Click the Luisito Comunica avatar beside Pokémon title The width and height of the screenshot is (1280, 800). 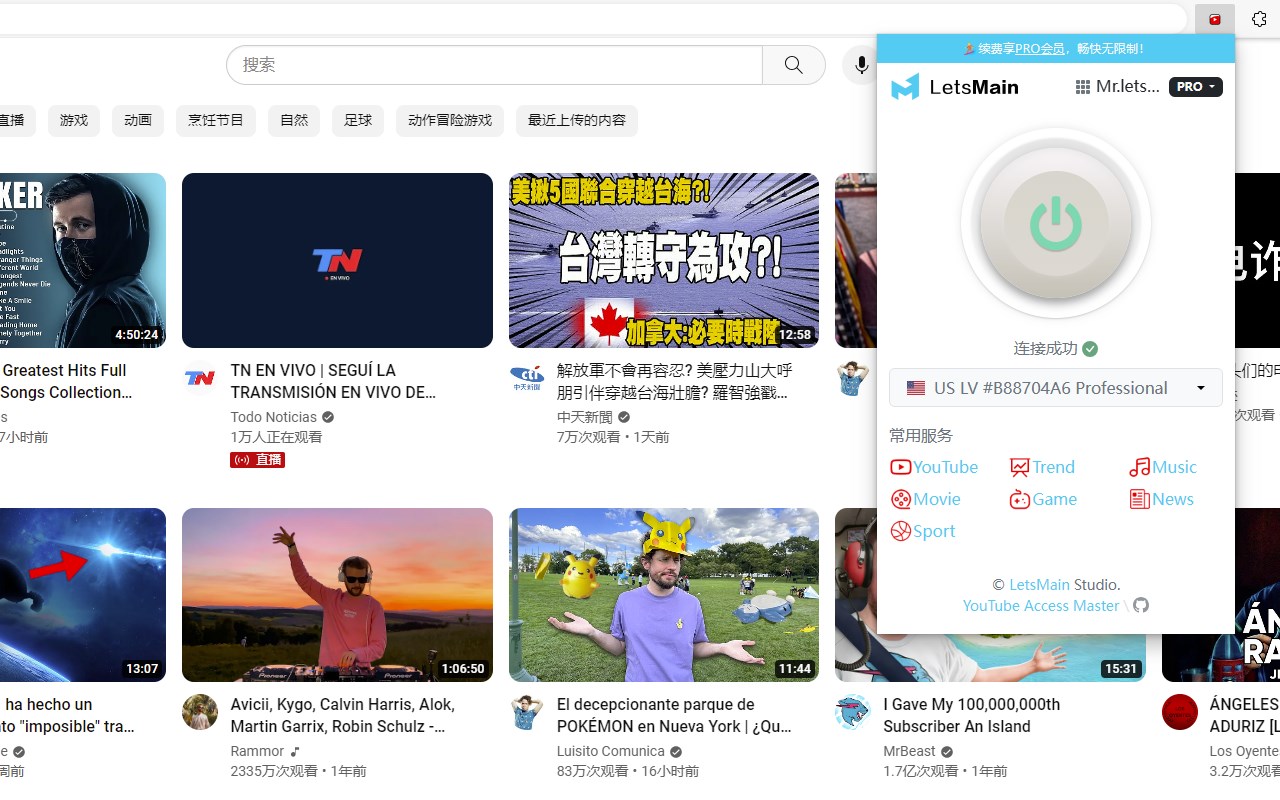pos(527,712)
